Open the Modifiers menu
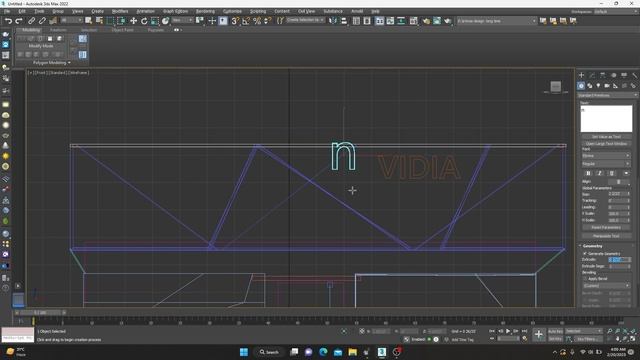Viewport: 640px width, 360px height. point(120,11)
